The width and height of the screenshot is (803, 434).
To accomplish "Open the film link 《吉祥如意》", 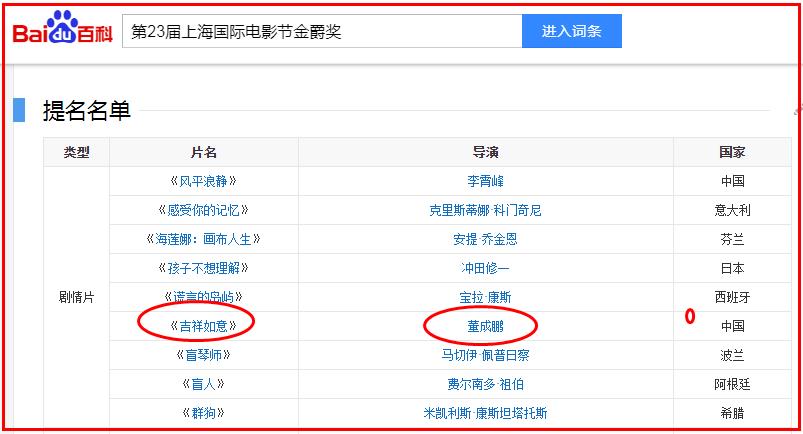I will [x=203, y=326].
